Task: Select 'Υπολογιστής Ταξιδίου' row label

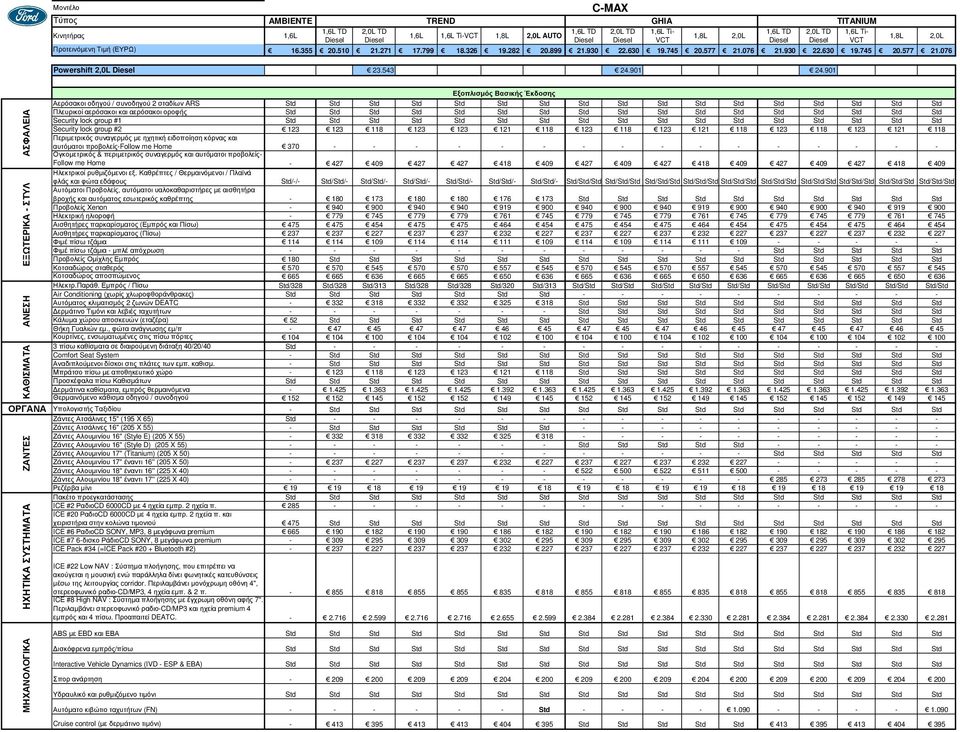Action: [87, 409]
